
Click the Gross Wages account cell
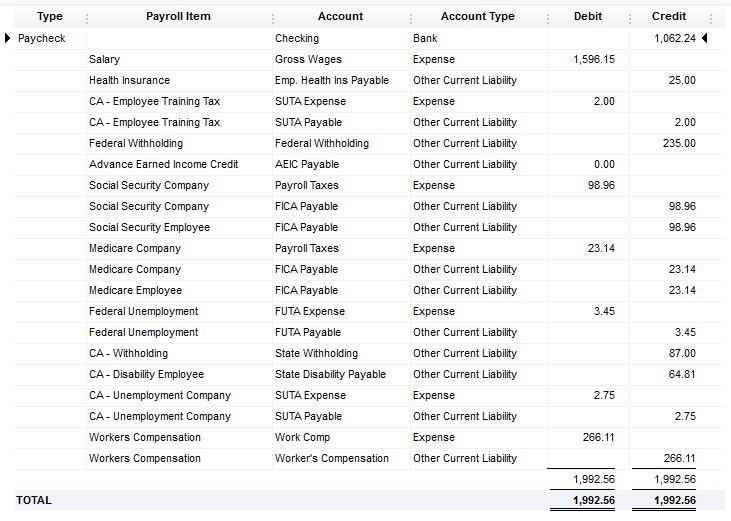[x=308, y=60]
